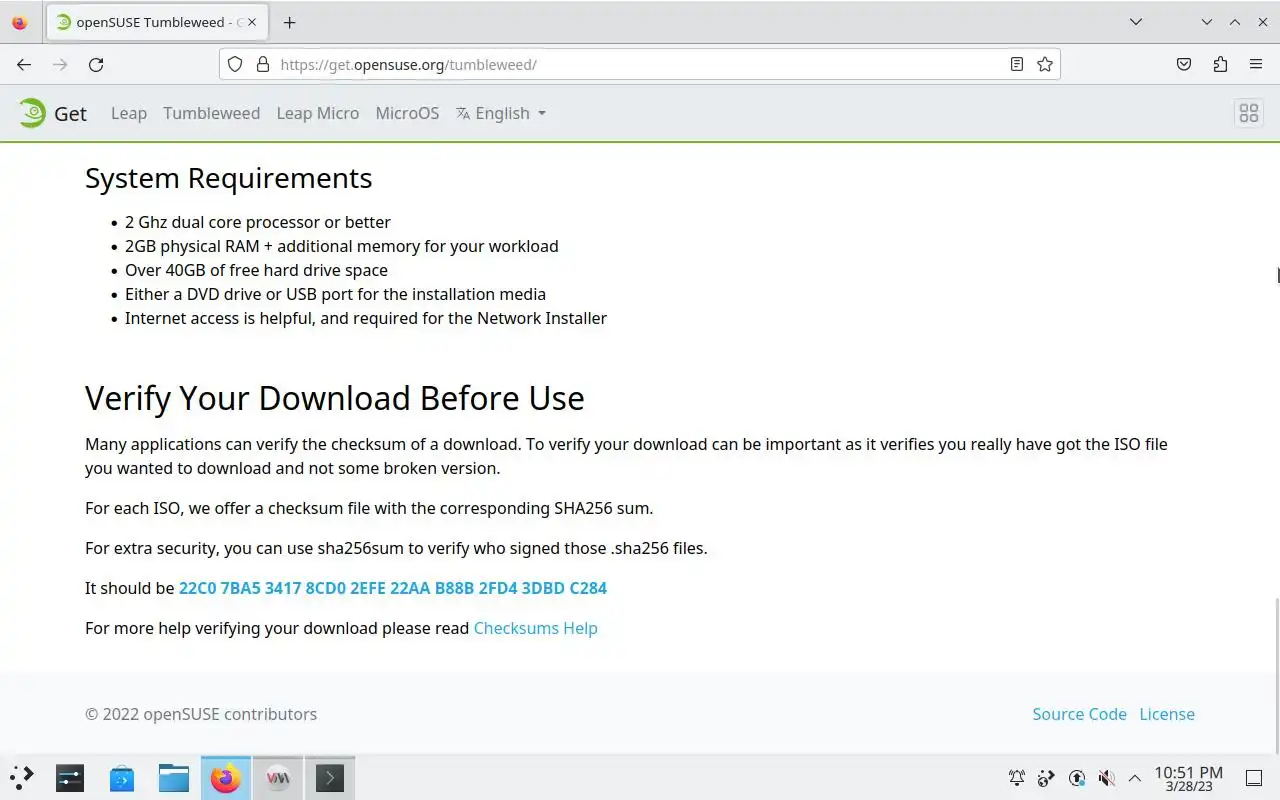Open the Firefox extensions panel
The width and height of the screenshot is (1280, 800).
coord(1220,64)
